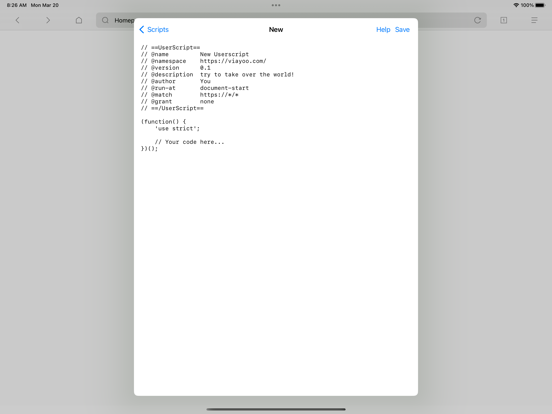Tap the home indicator bar
Viewport: 552px width, 414px height.
click(276, 409)
